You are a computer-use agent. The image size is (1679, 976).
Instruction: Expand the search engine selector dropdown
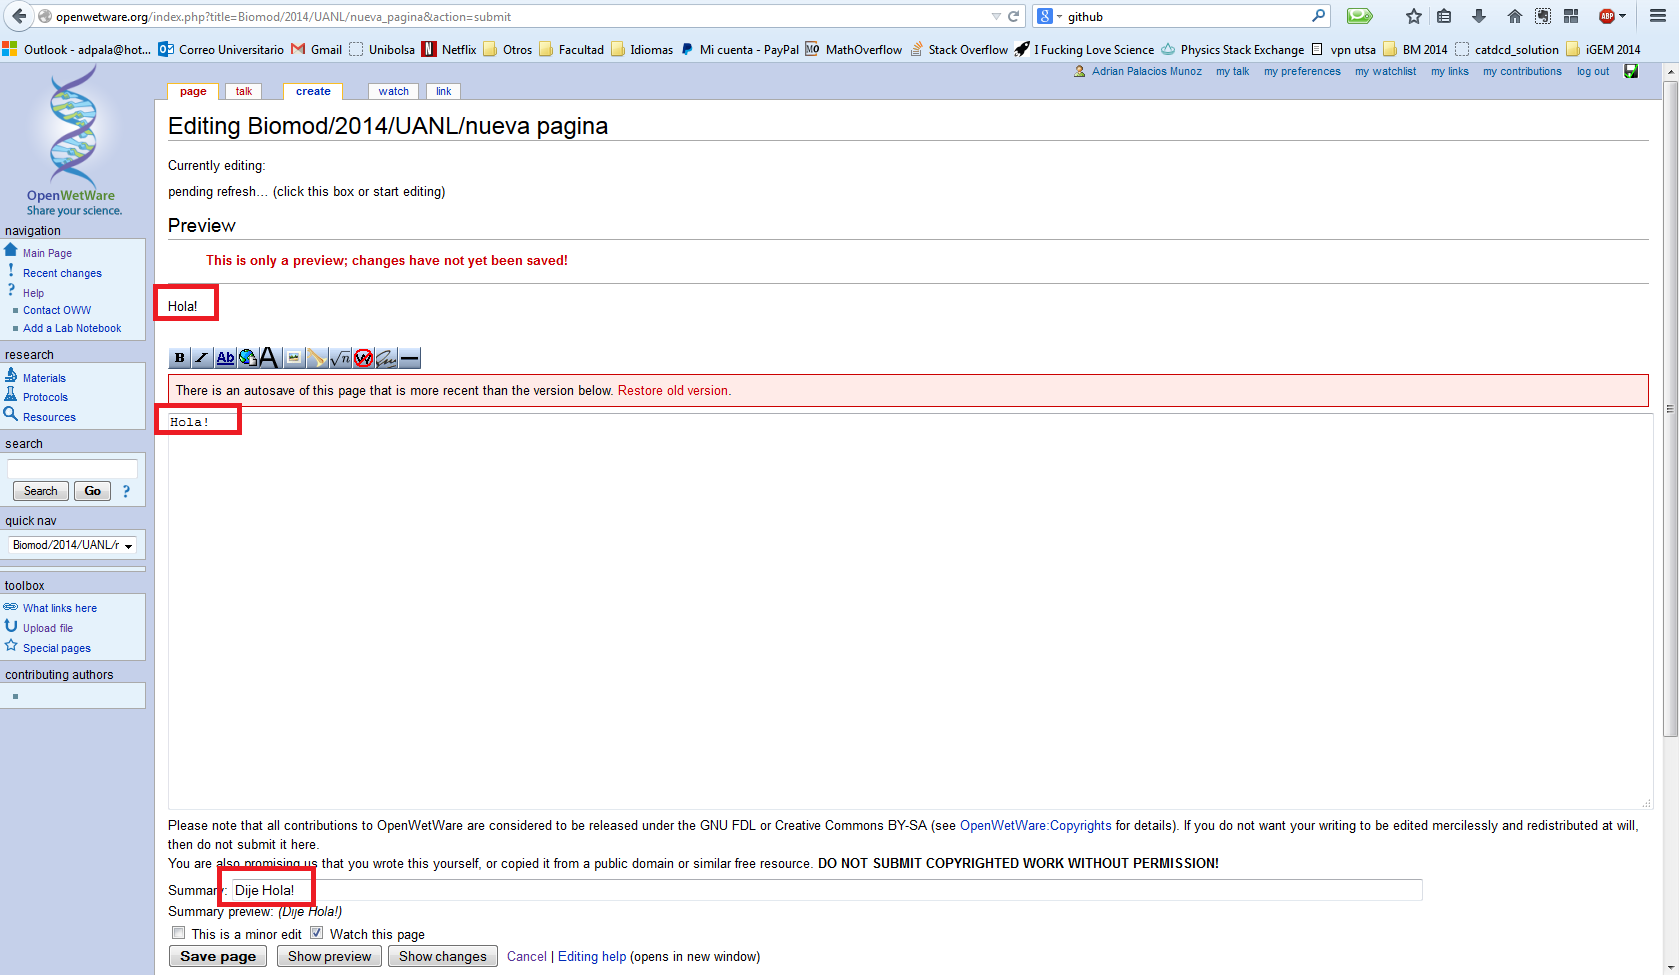point(1049,16)
